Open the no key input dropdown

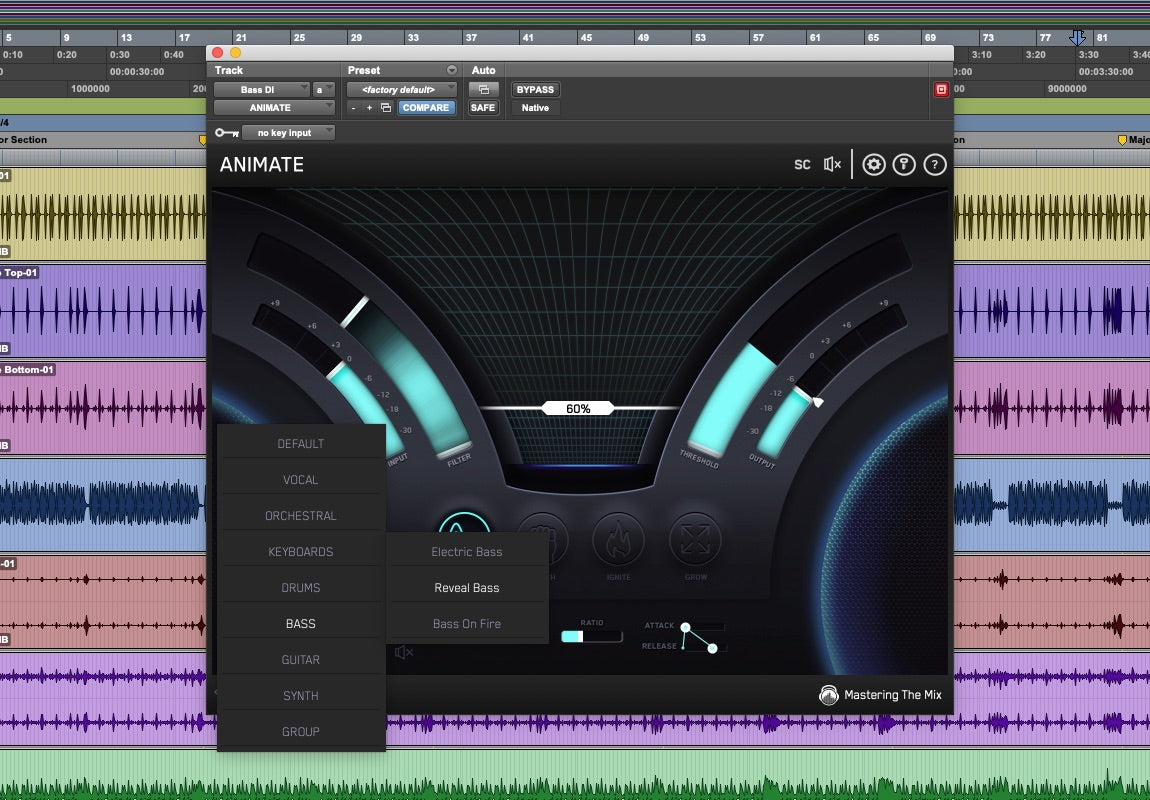[288, 133]
